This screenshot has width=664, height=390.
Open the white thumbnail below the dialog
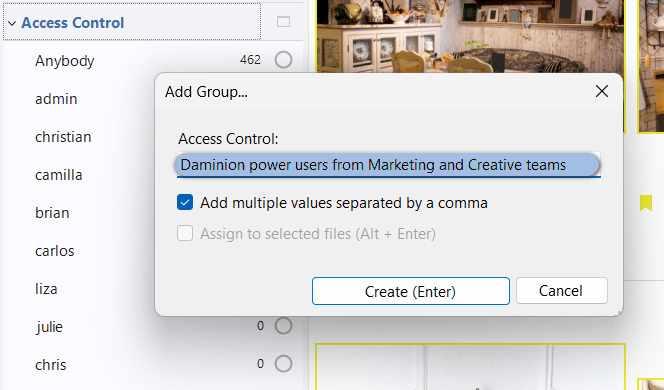[470, 367]
